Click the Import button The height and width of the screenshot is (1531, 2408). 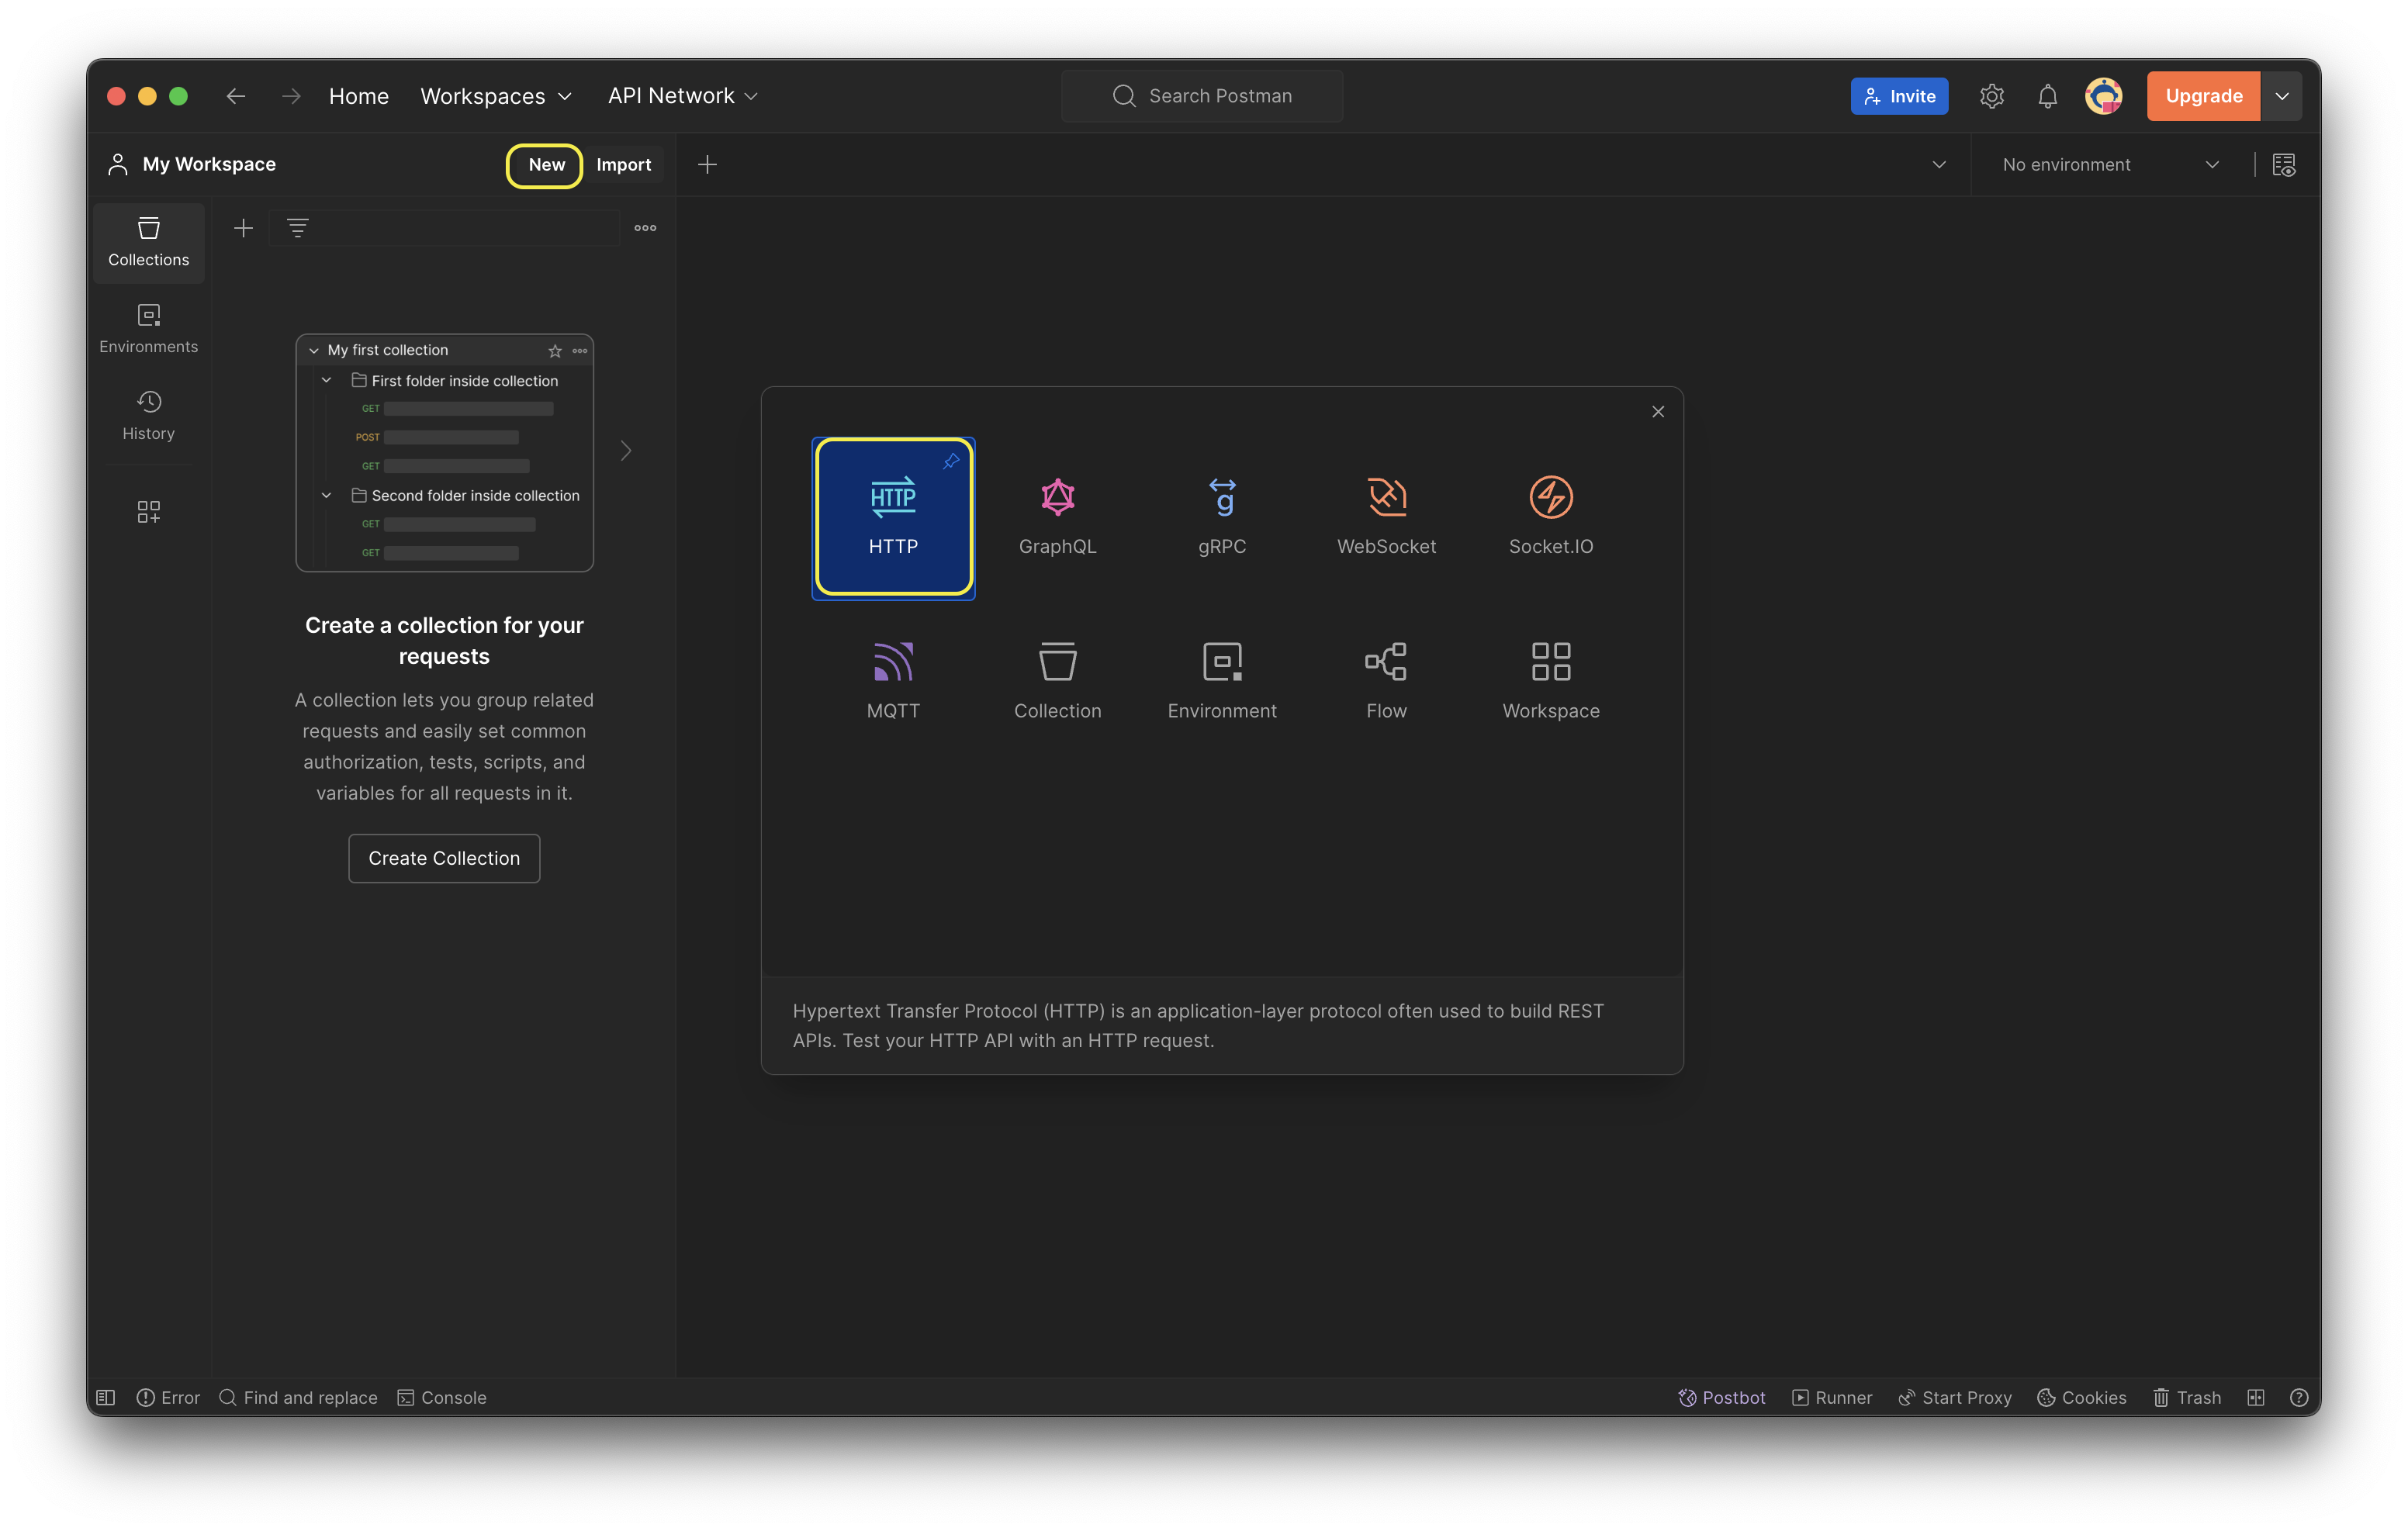pyautogui.click(x=623, y=165)
